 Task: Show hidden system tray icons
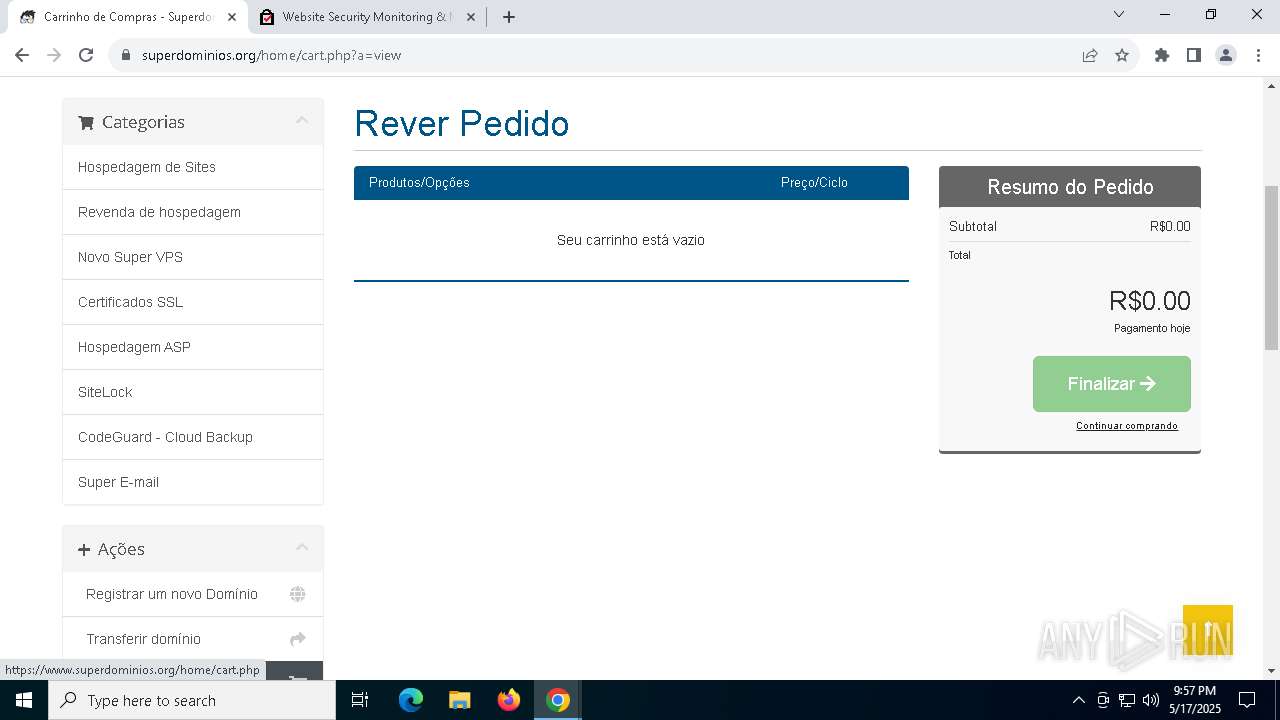coord(1078,700)
